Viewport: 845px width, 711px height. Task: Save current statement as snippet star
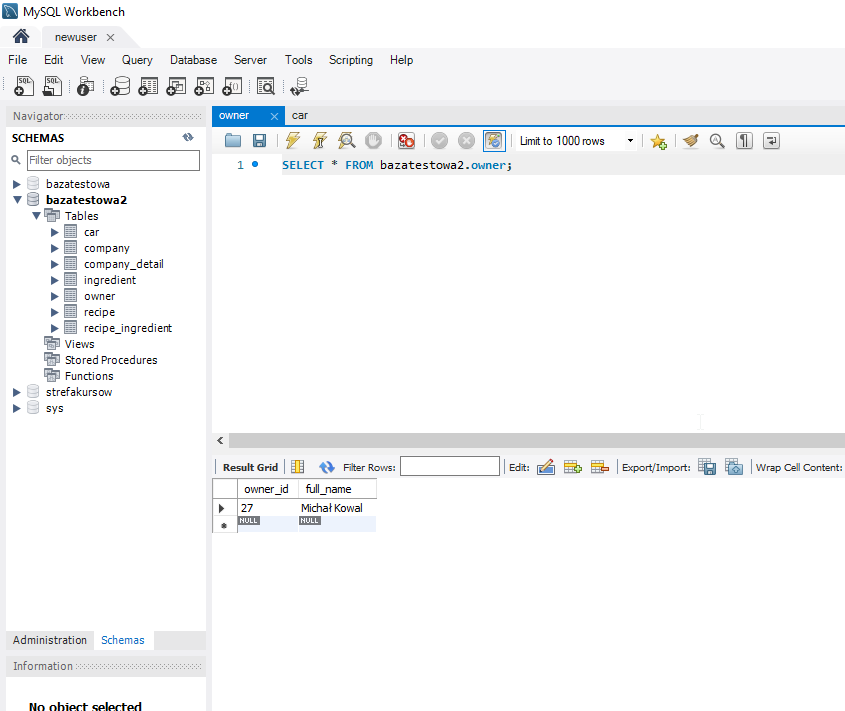(658, 141)
